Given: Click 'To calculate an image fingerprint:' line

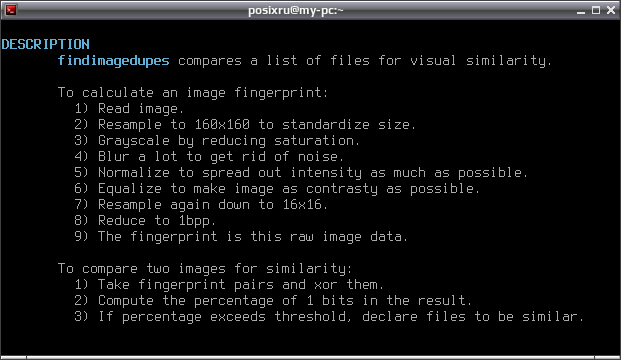Looking at the screenshot, I should pos(193,93).
